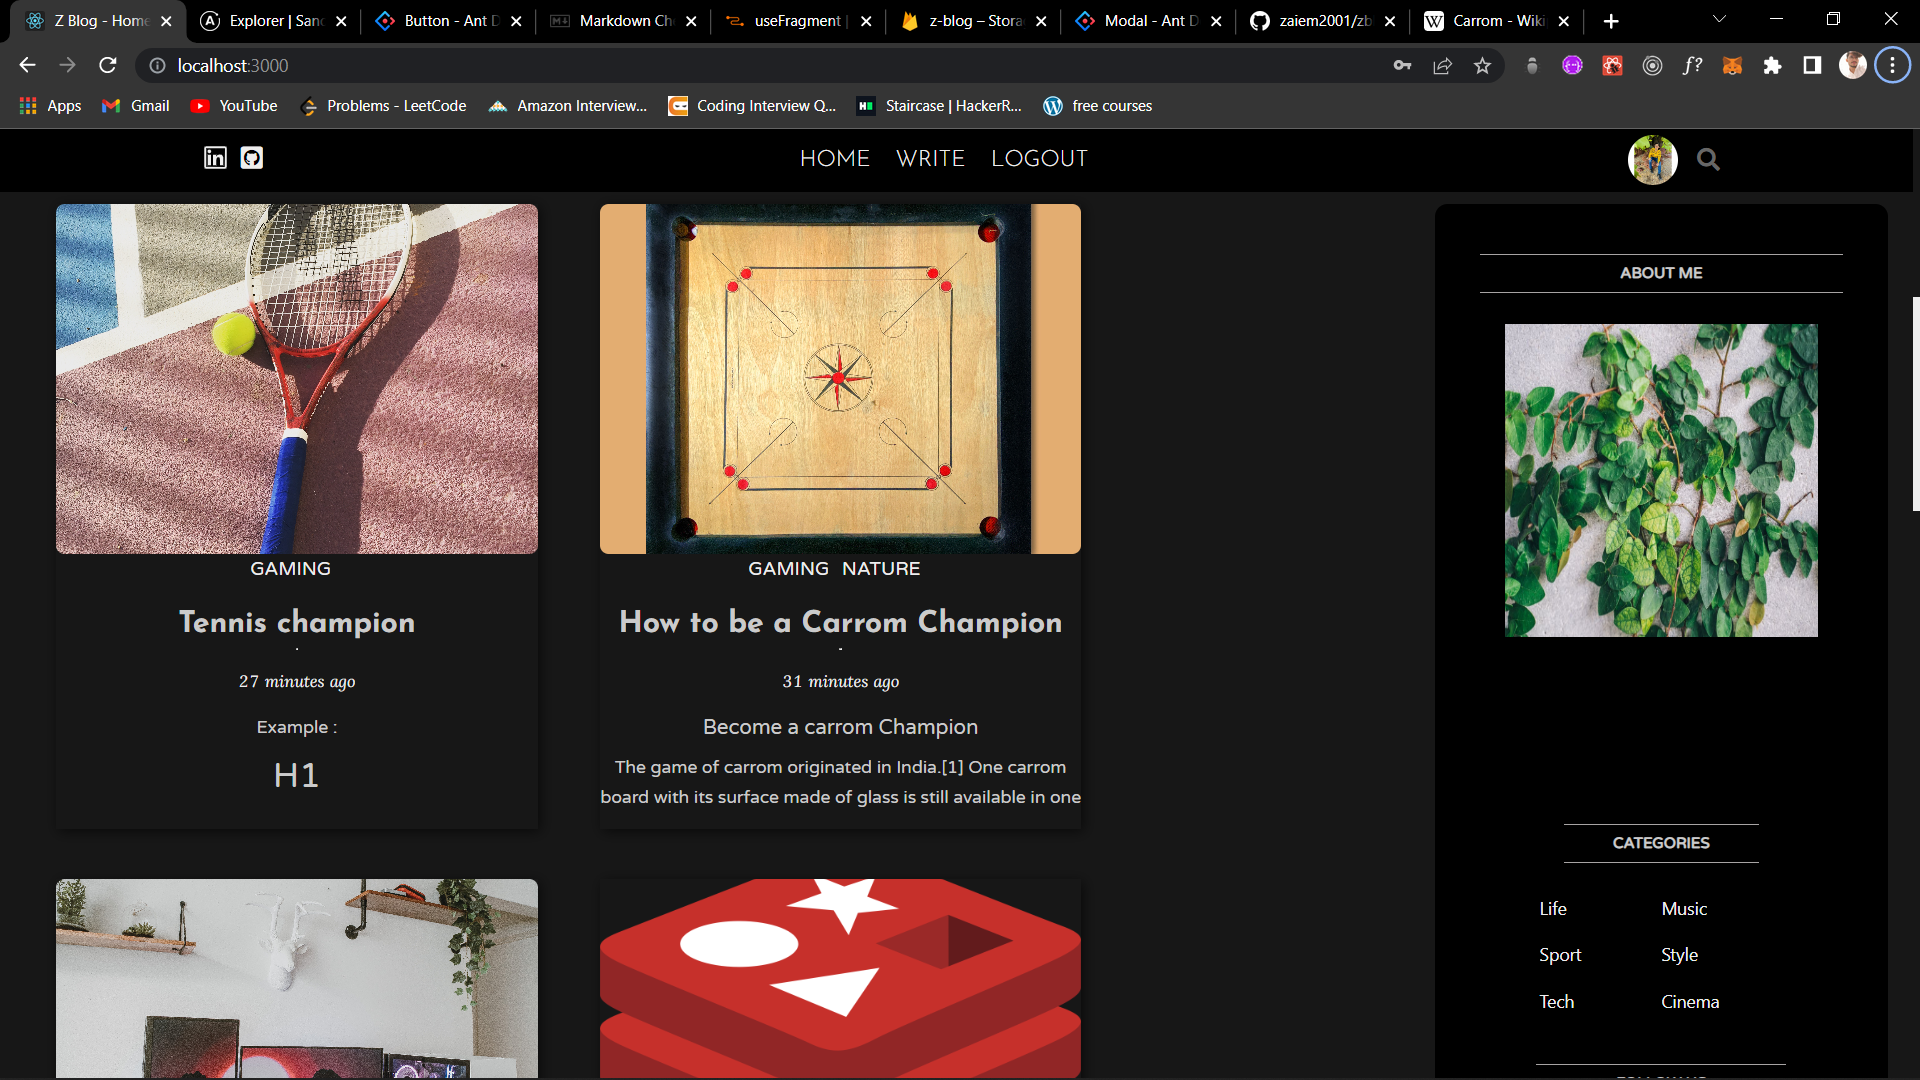Click the page vertical scrollbar thumb
This screenshot has width=1920, height=1080.
pyautogui.click(x=1915, y=404)
